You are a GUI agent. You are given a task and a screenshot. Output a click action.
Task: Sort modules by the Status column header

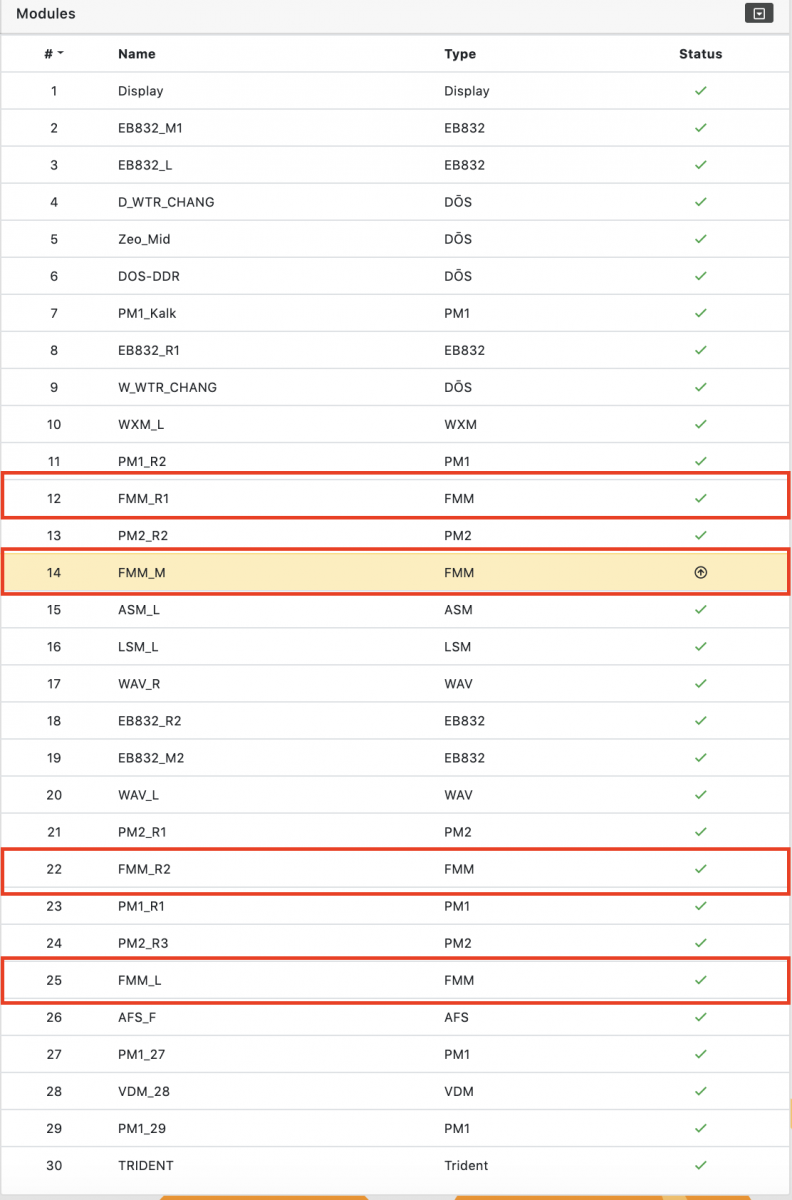700,54
